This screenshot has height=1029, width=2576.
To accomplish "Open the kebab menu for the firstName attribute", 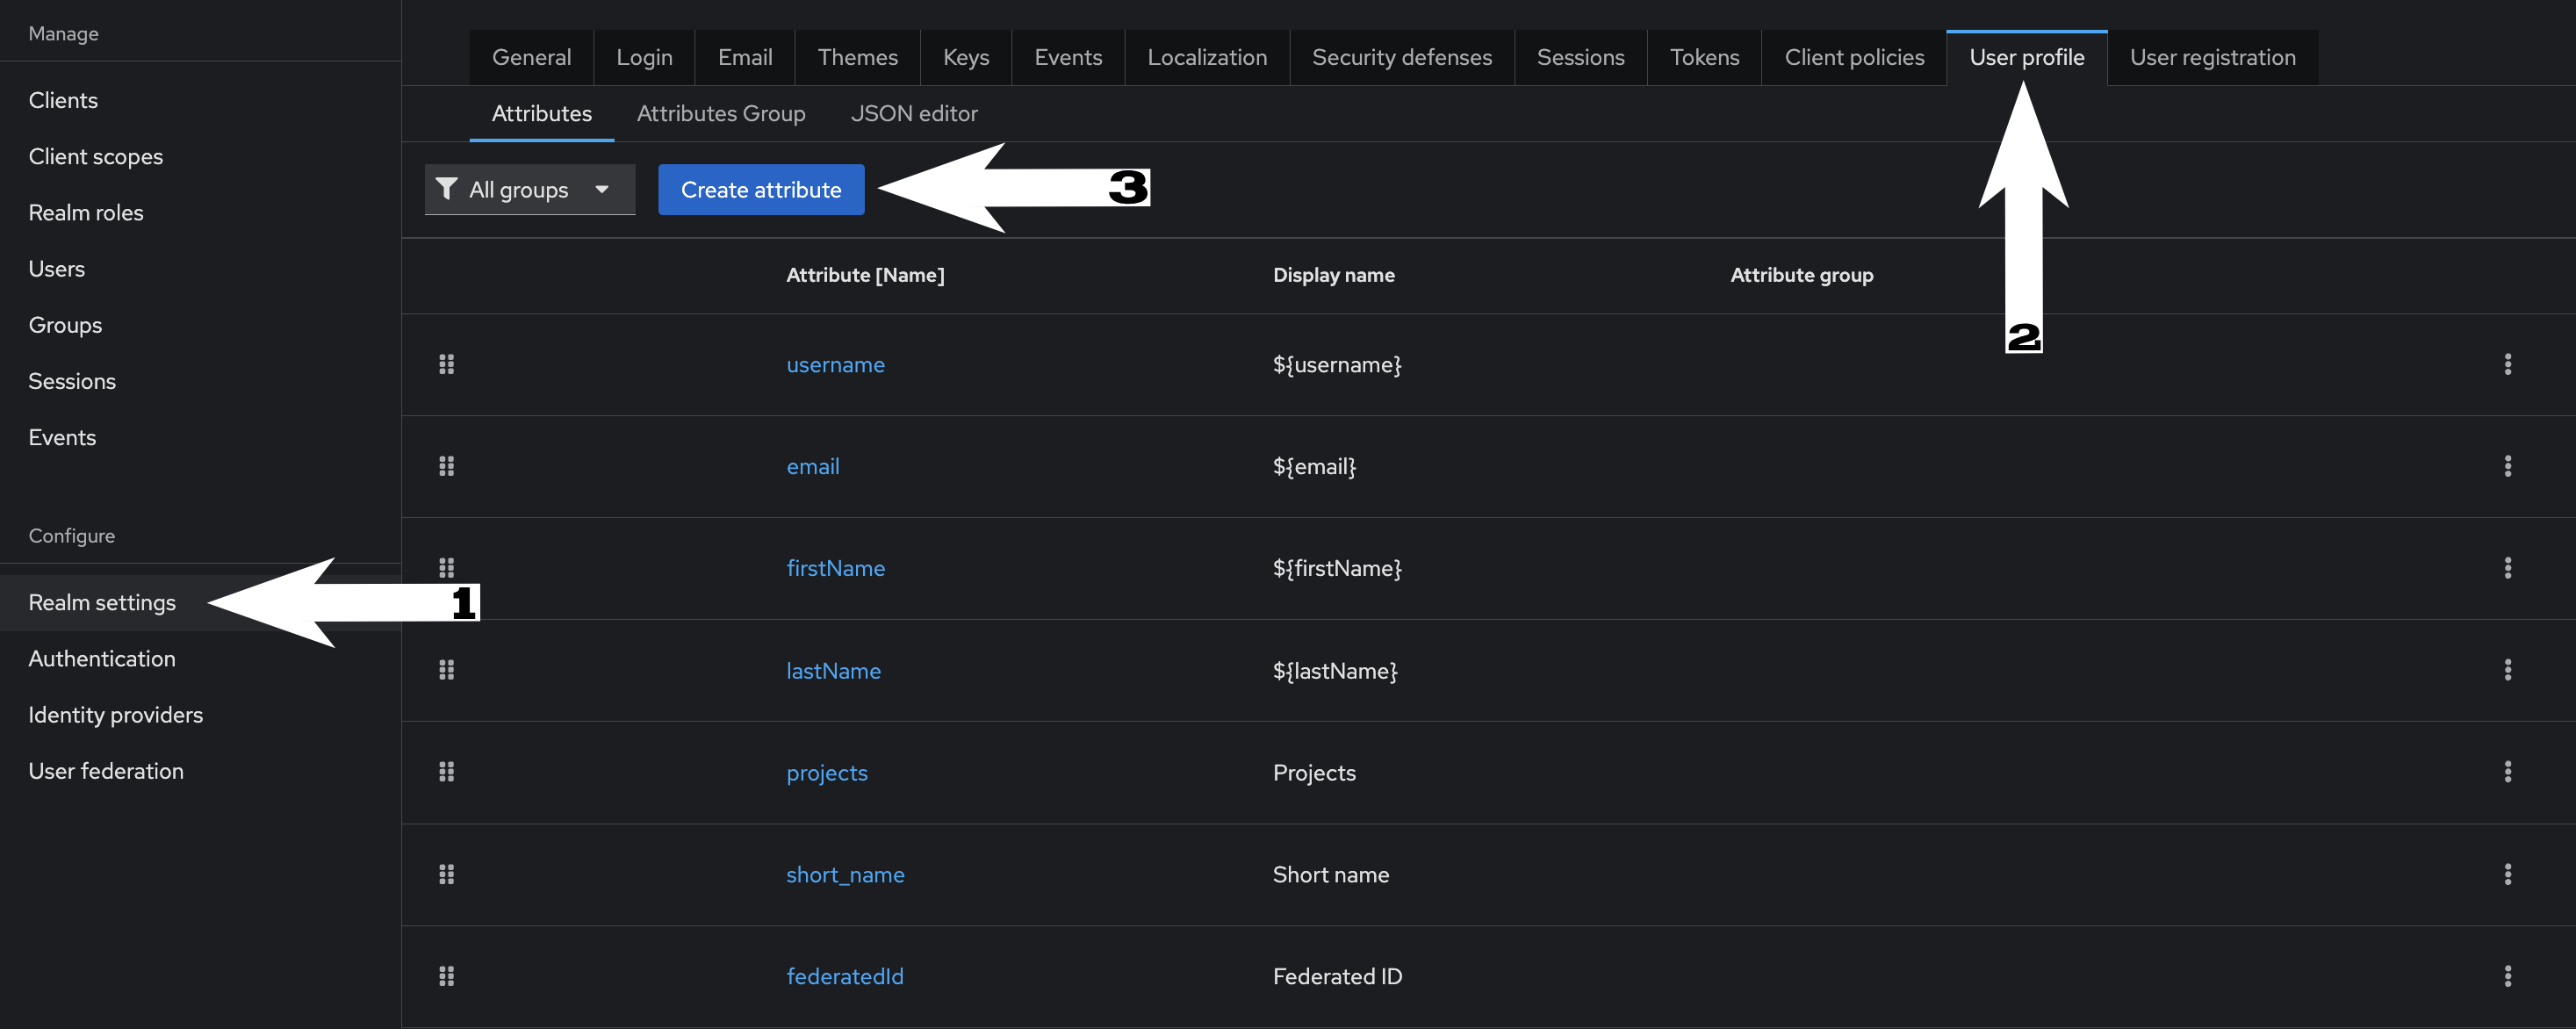I will [2507, 568].
